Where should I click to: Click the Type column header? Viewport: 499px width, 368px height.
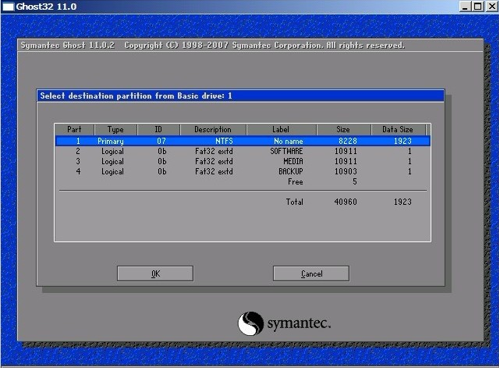tap(115, 129)
